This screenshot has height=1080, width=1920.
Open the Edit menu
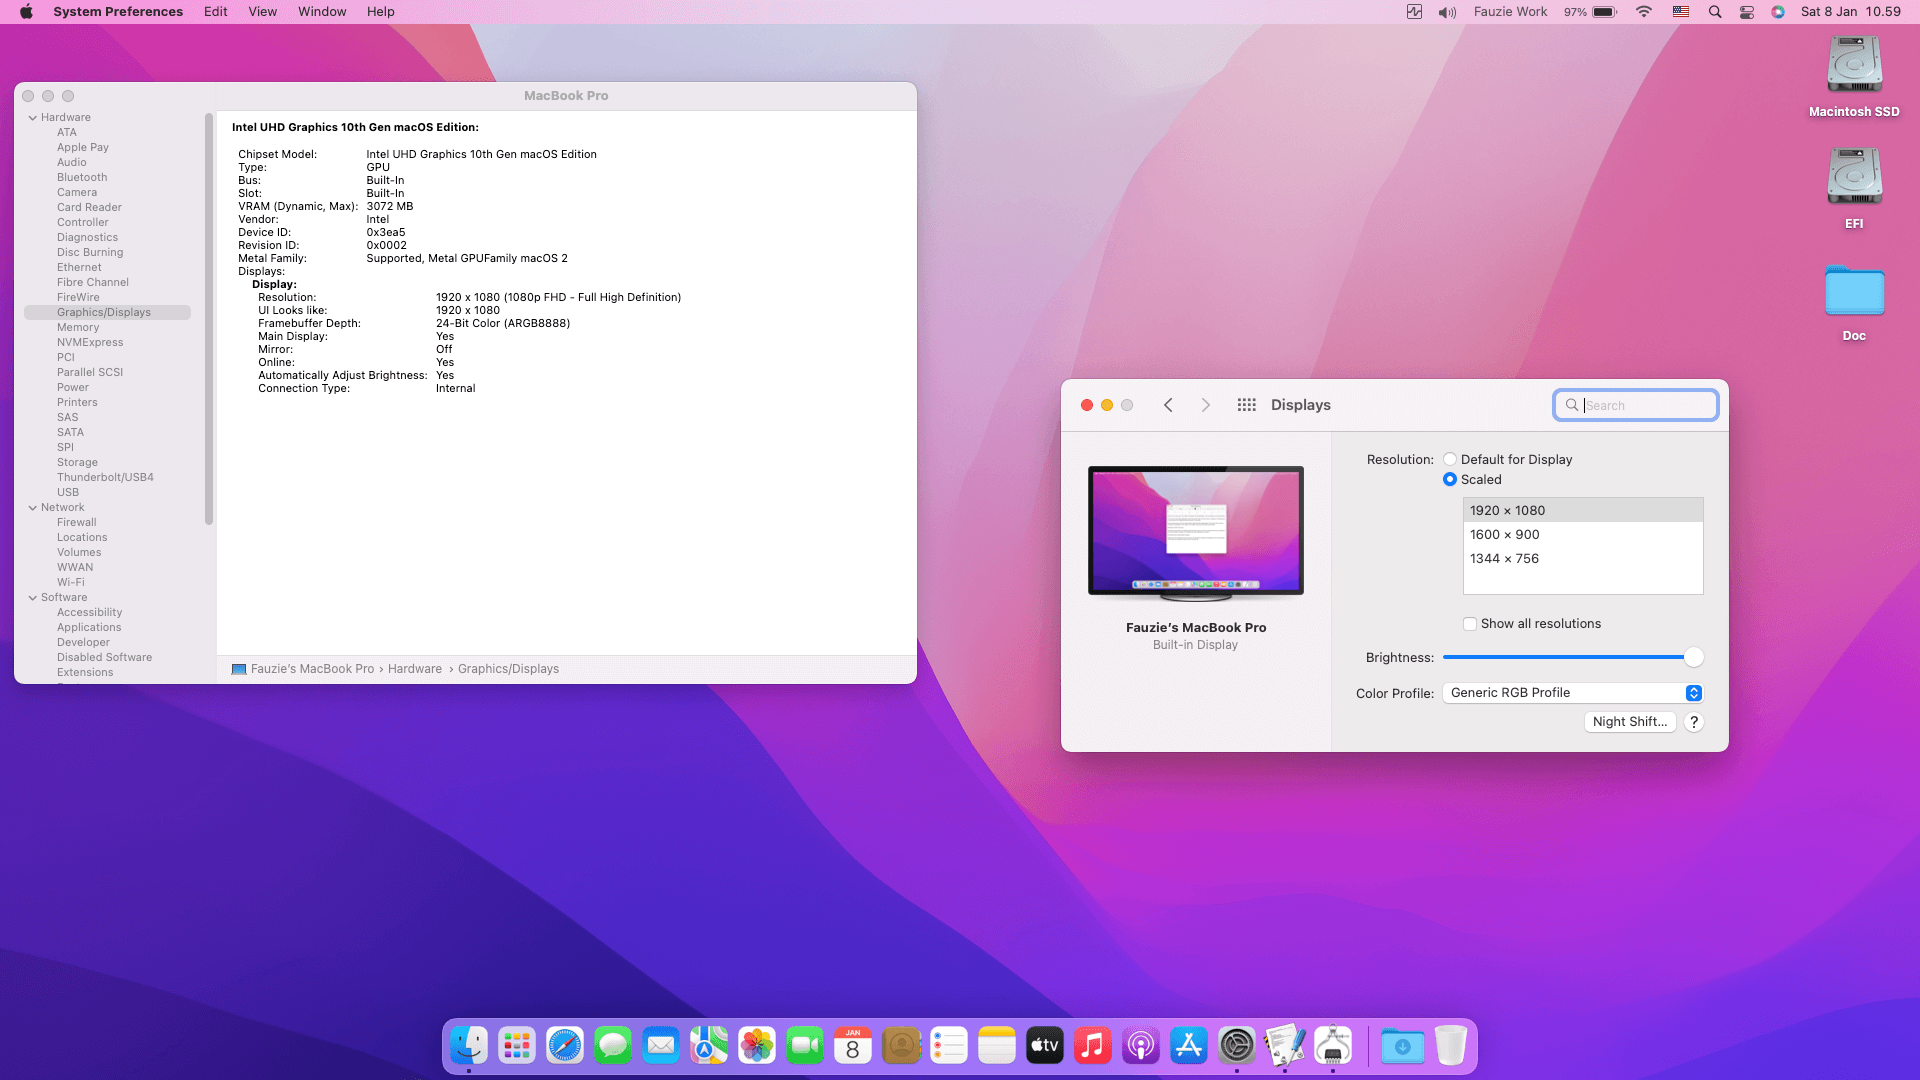click(x=216, y=12)
